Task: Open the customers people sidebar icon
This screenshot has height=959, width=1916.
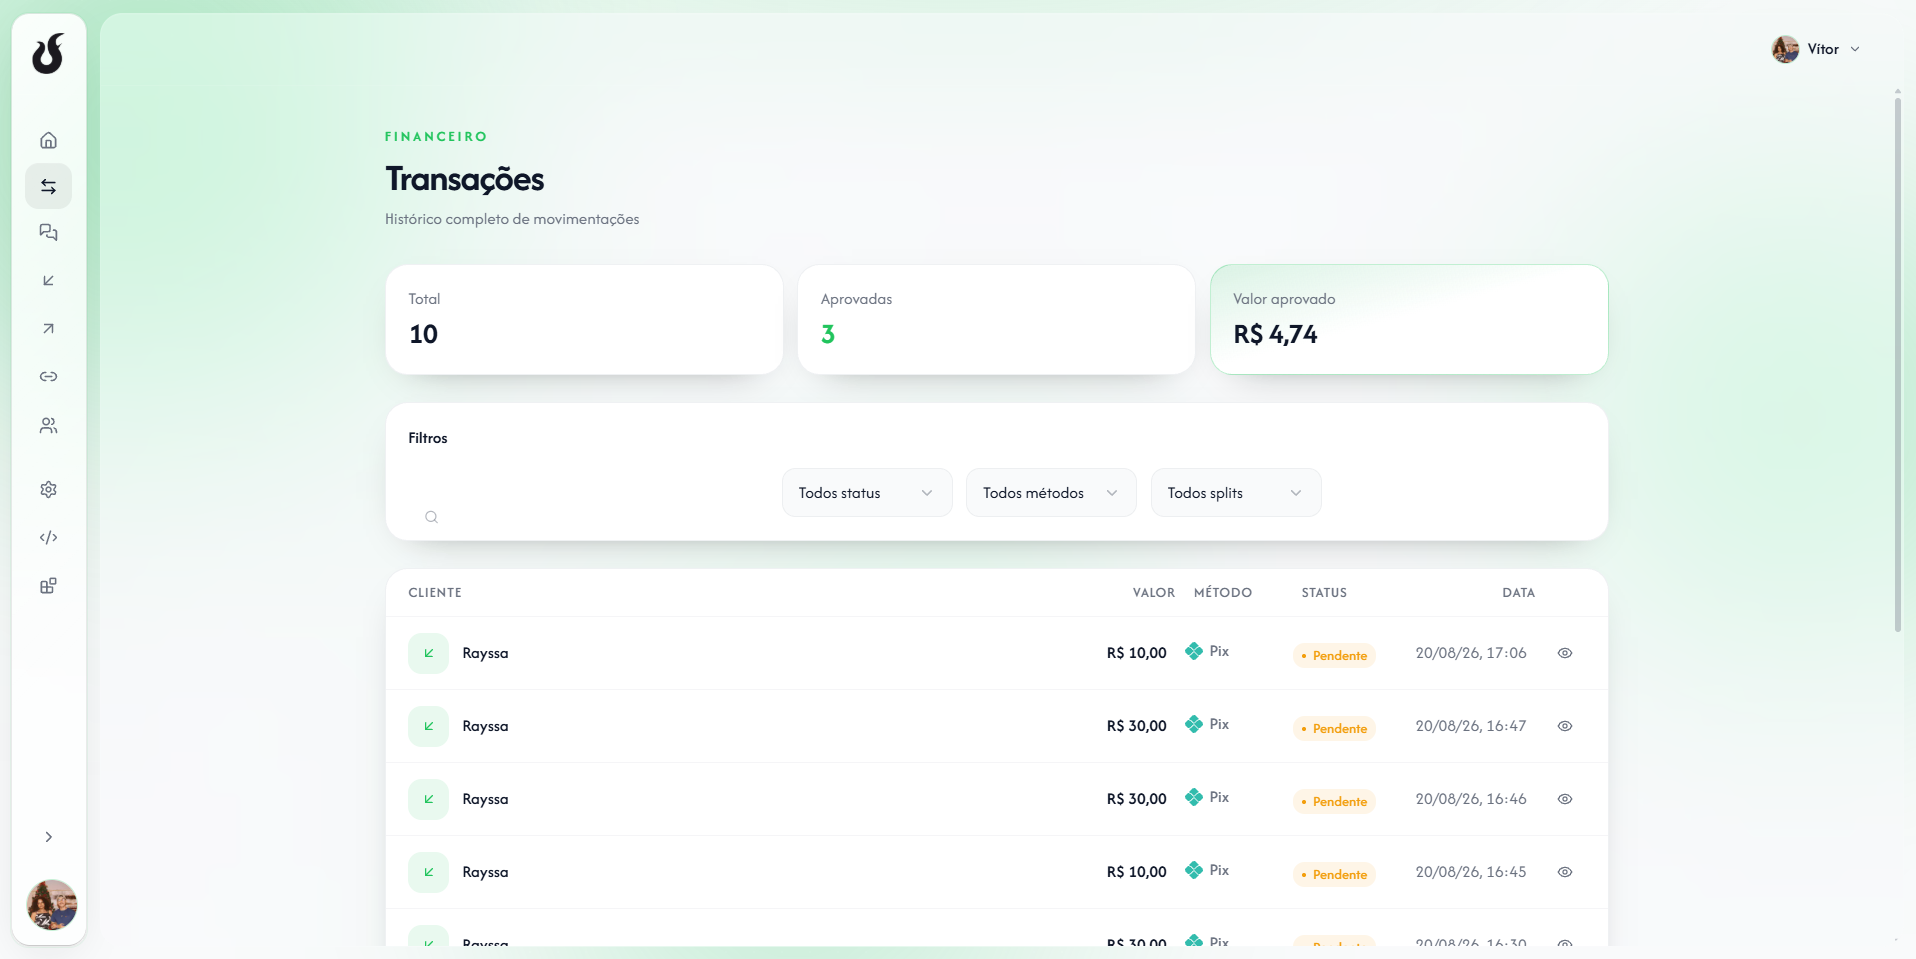Action: [48, 426]
